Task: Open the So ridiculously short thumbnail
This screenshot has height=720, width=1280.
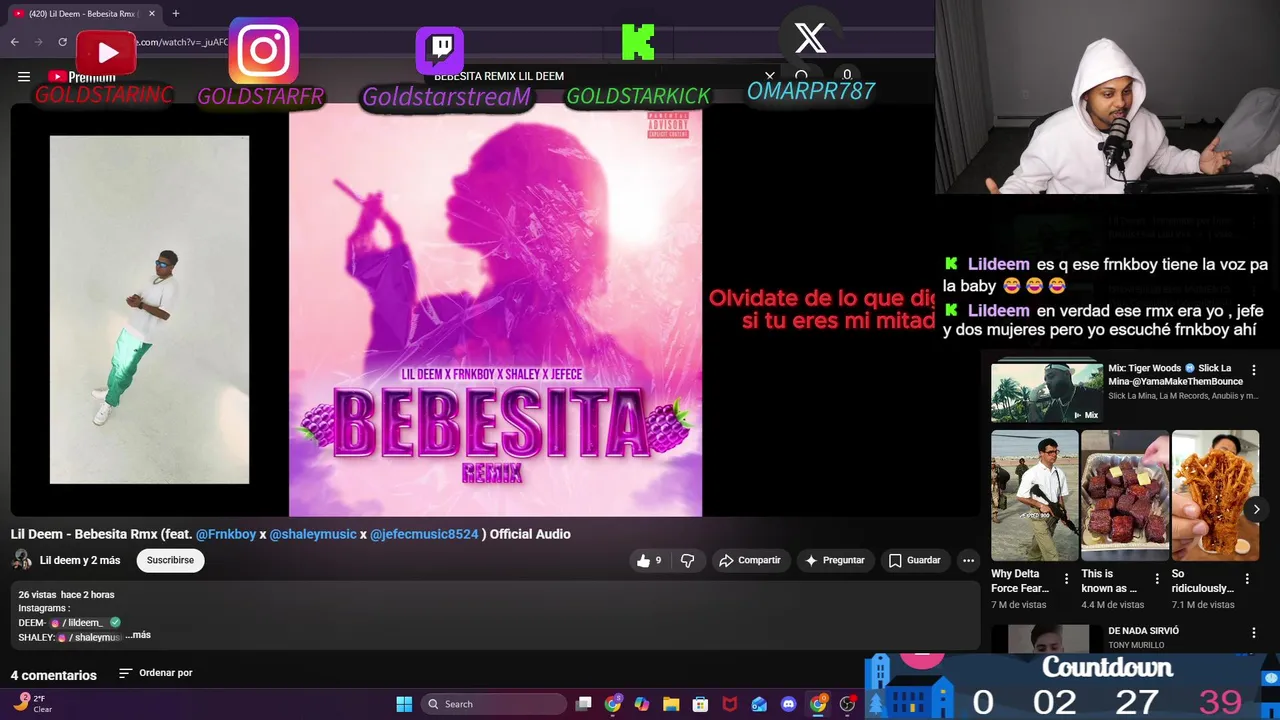Action: pos(1214,495)
